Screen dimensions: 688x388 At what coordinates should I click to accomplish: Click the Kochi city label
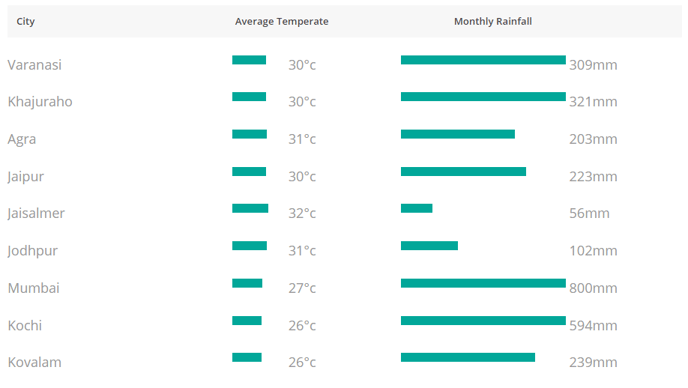pyautogui.click(x=25, y=325)
